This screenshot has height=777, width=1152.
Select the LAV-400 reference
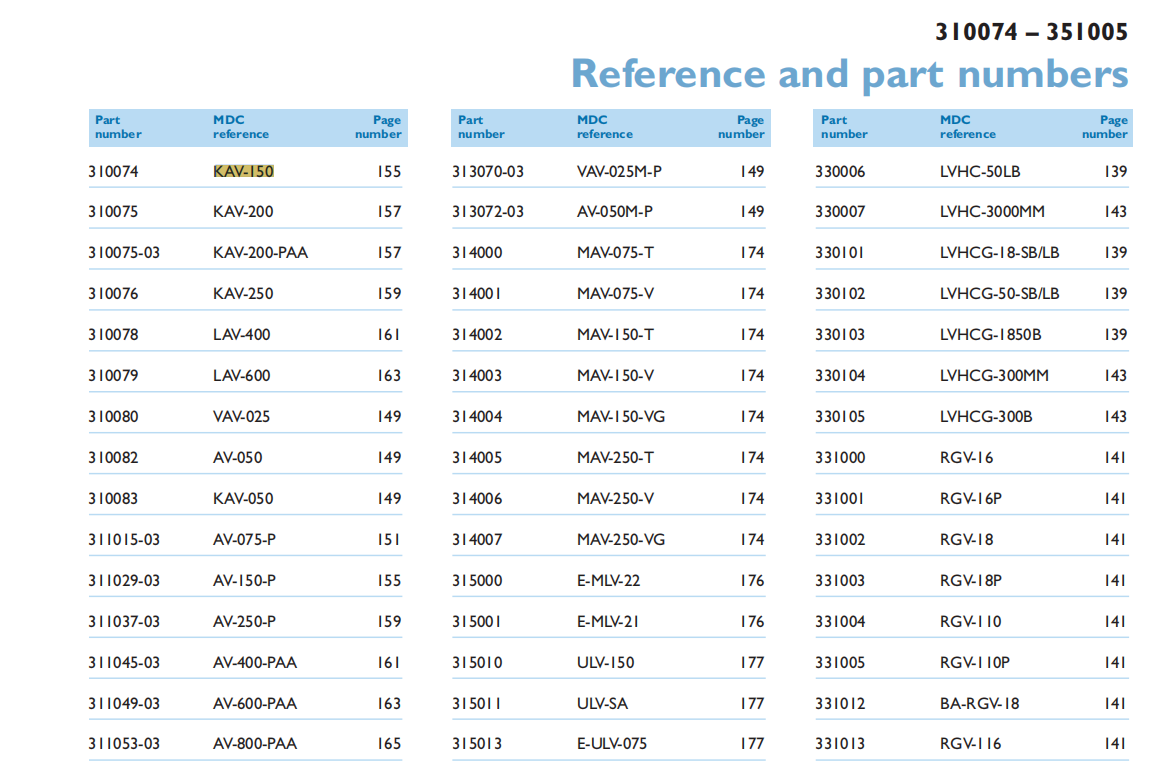(242, 335)
